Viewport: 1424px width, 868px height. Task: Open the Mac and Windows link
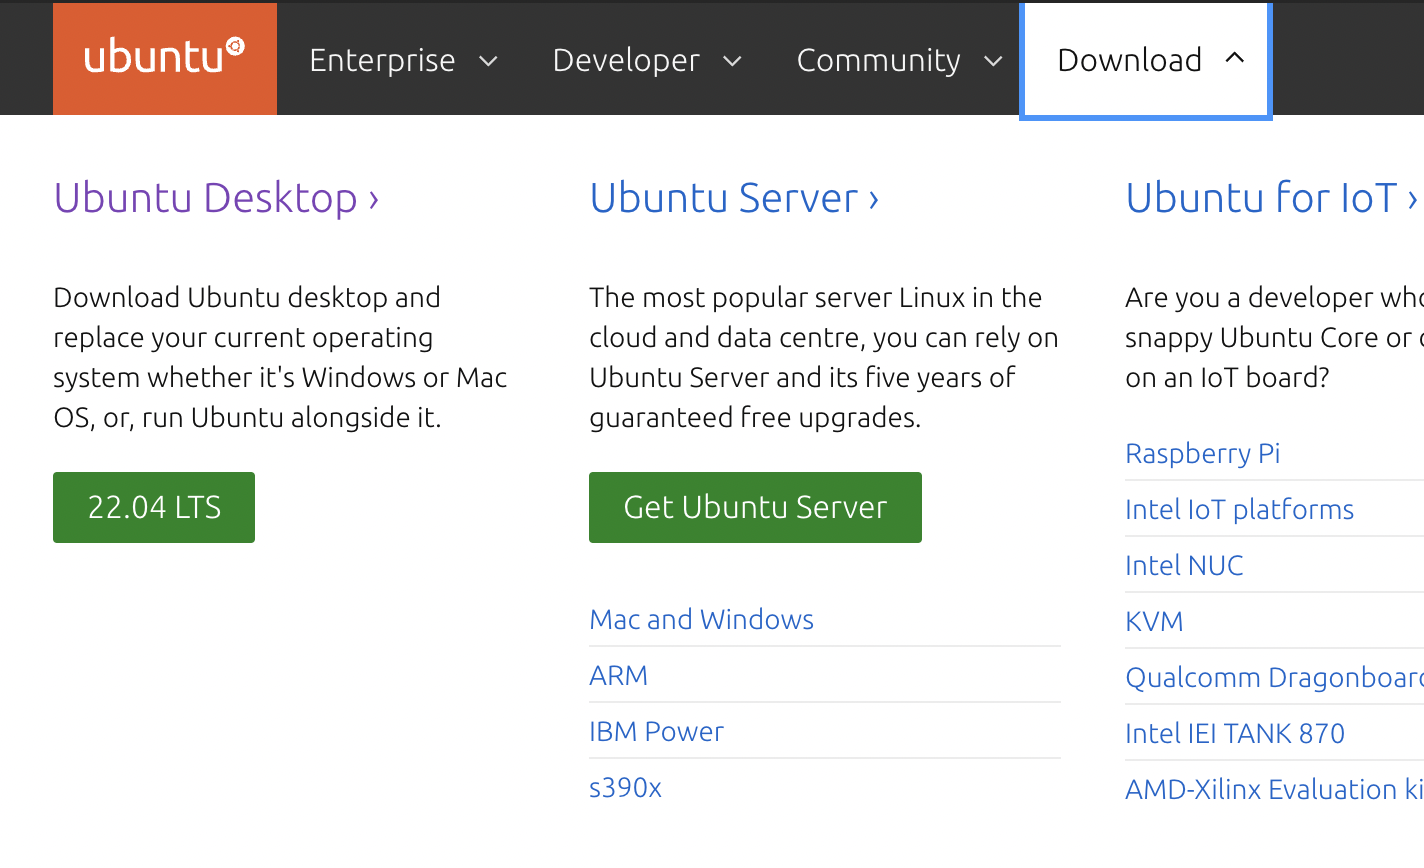tap(701, 620)
